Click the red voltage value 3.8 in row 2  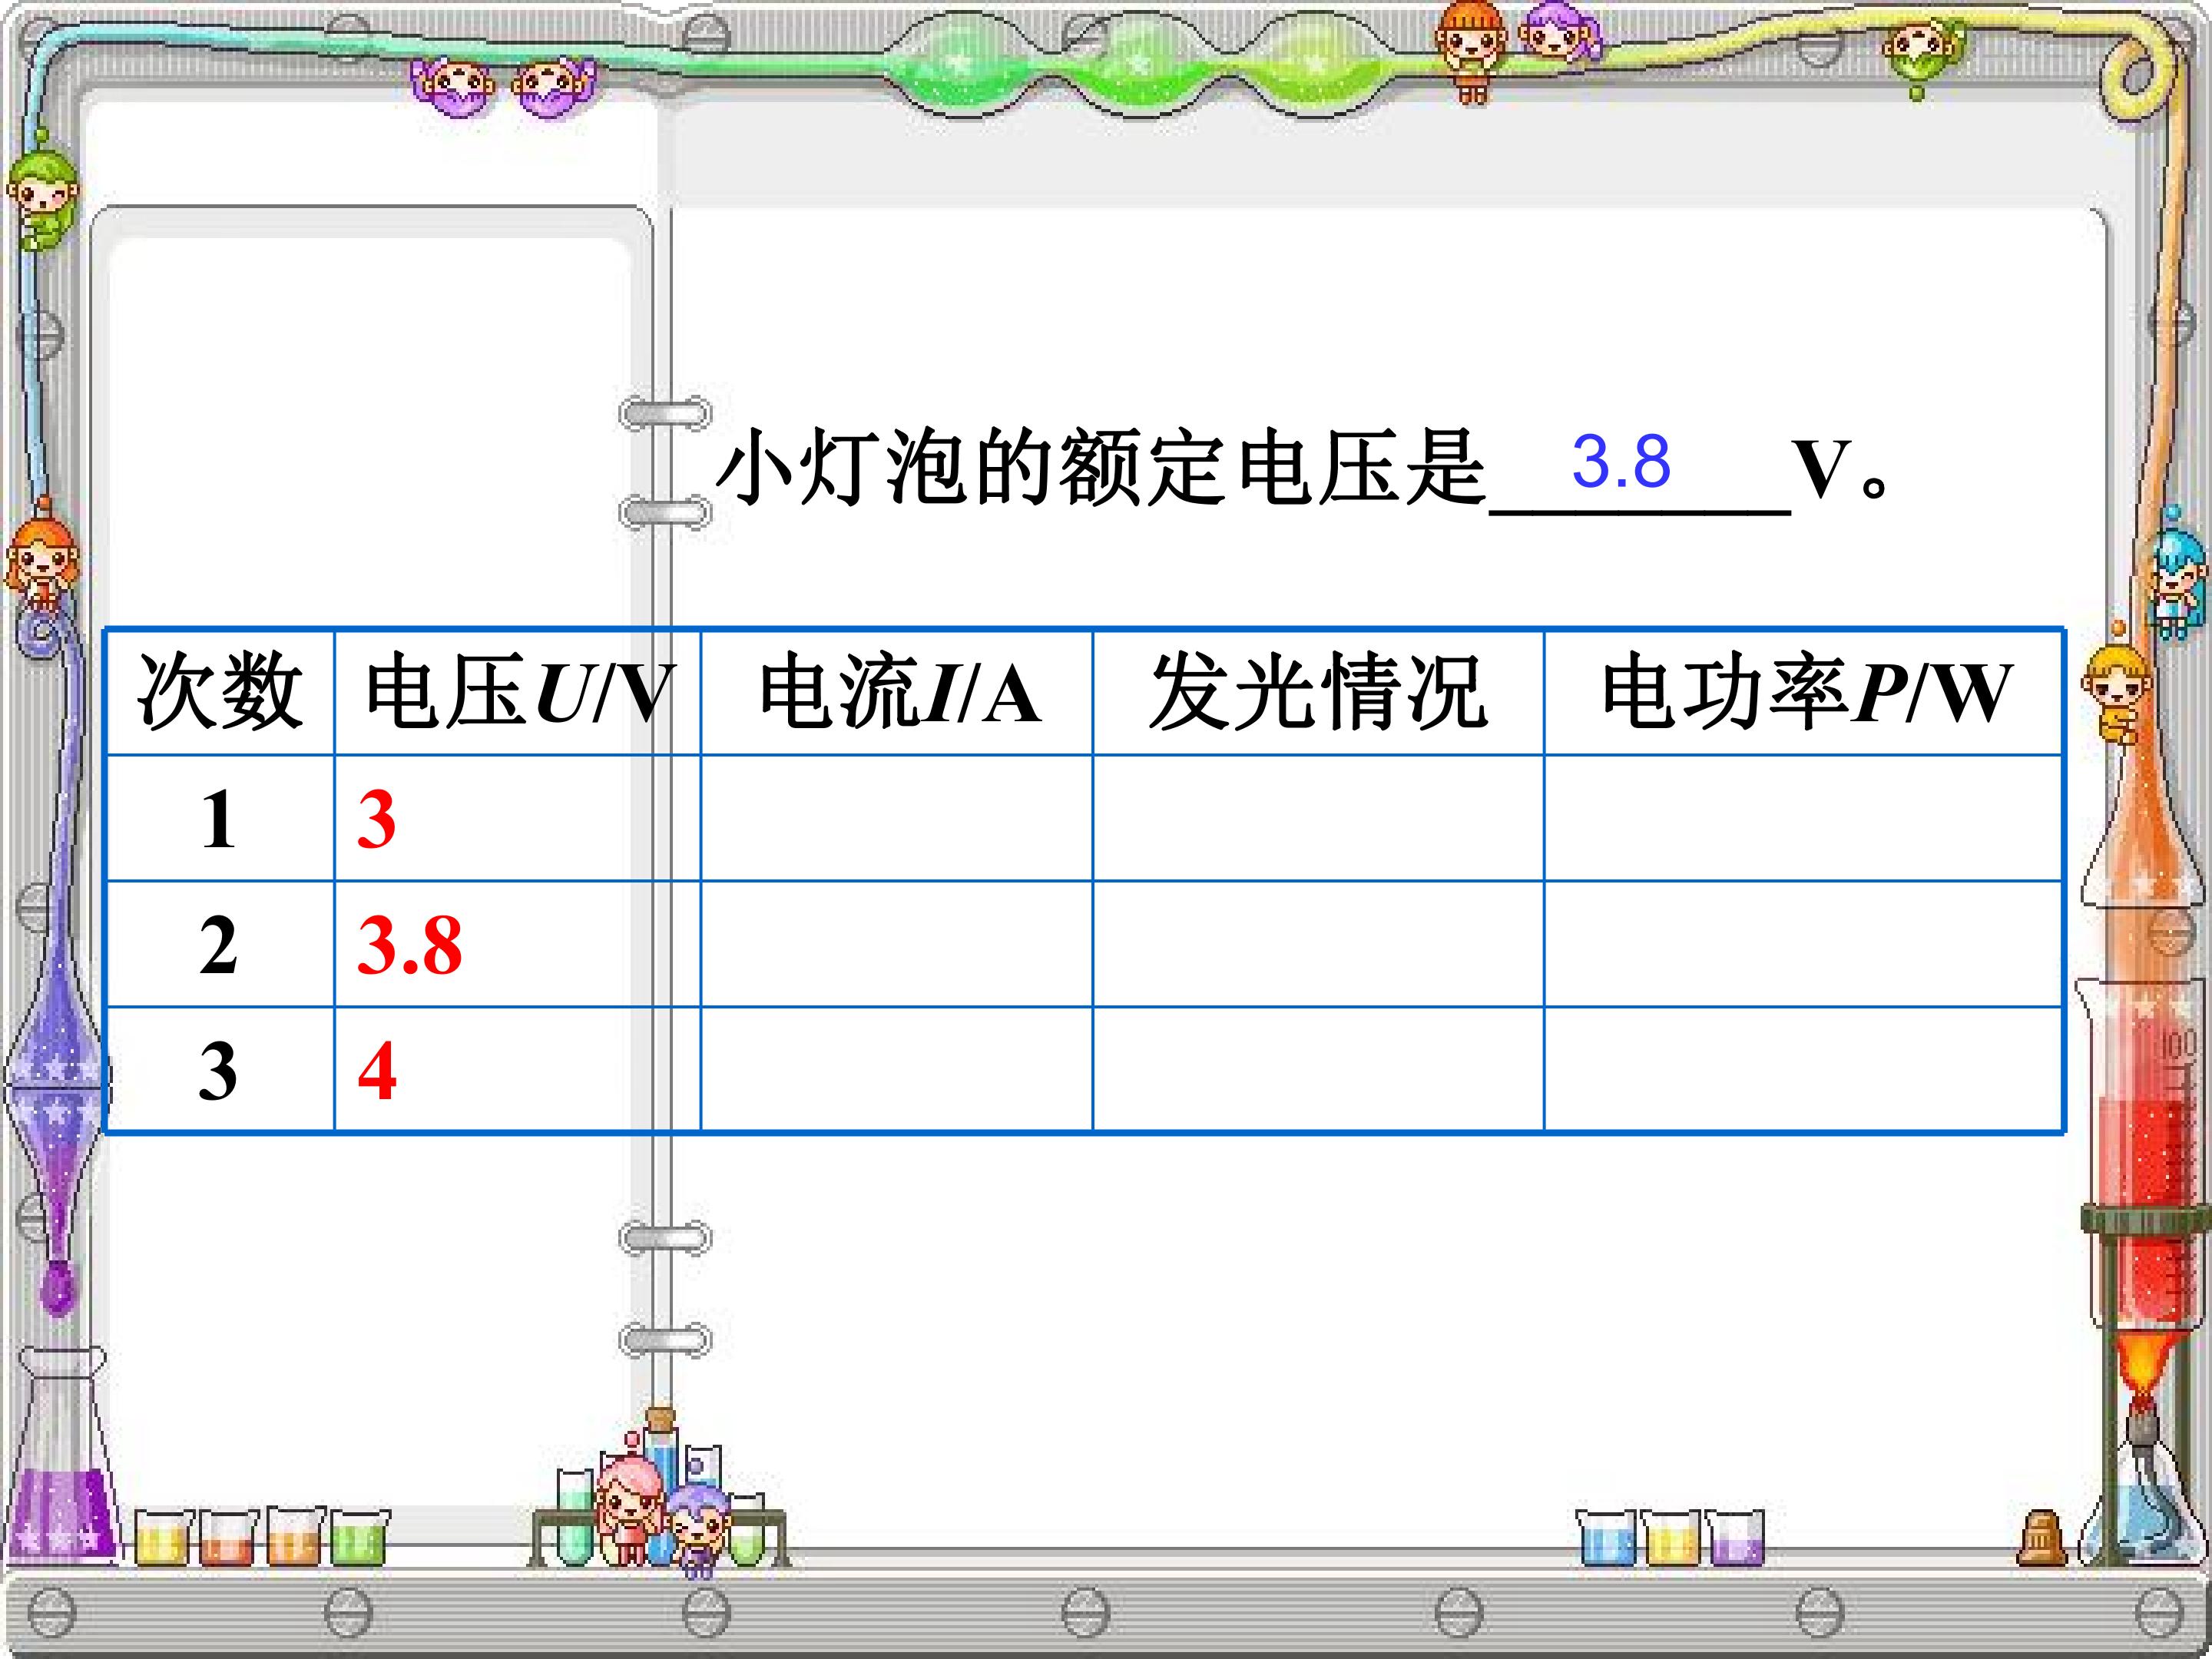(410, 946)
